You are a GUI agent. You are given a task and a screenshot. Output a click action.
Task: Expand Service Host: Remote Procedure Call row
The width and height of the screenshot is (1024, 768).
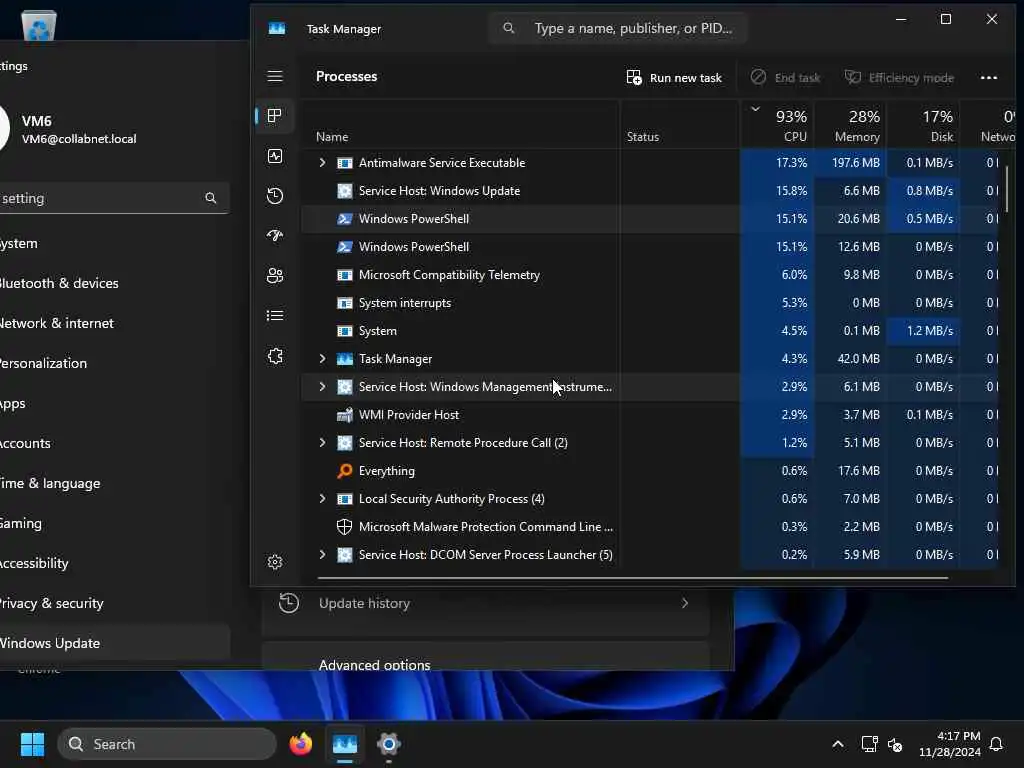[322, 443]
